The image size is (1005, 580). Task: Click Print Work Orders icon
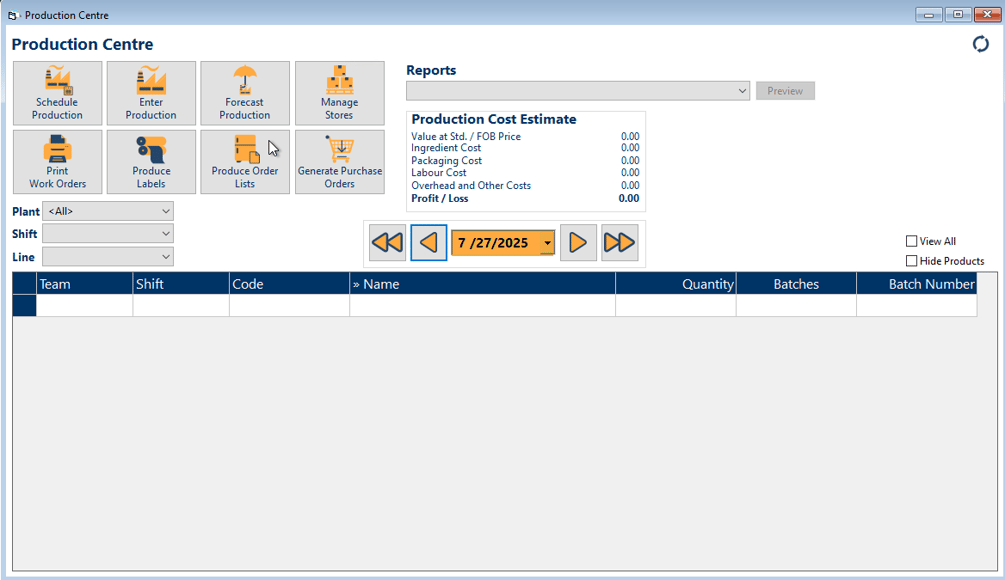57,149
